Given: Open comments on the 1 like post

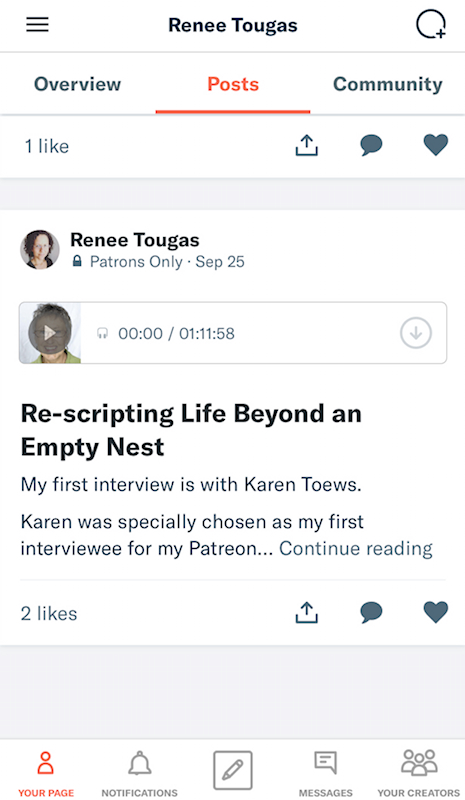Looking at the screenshot, I should [371, 145].
